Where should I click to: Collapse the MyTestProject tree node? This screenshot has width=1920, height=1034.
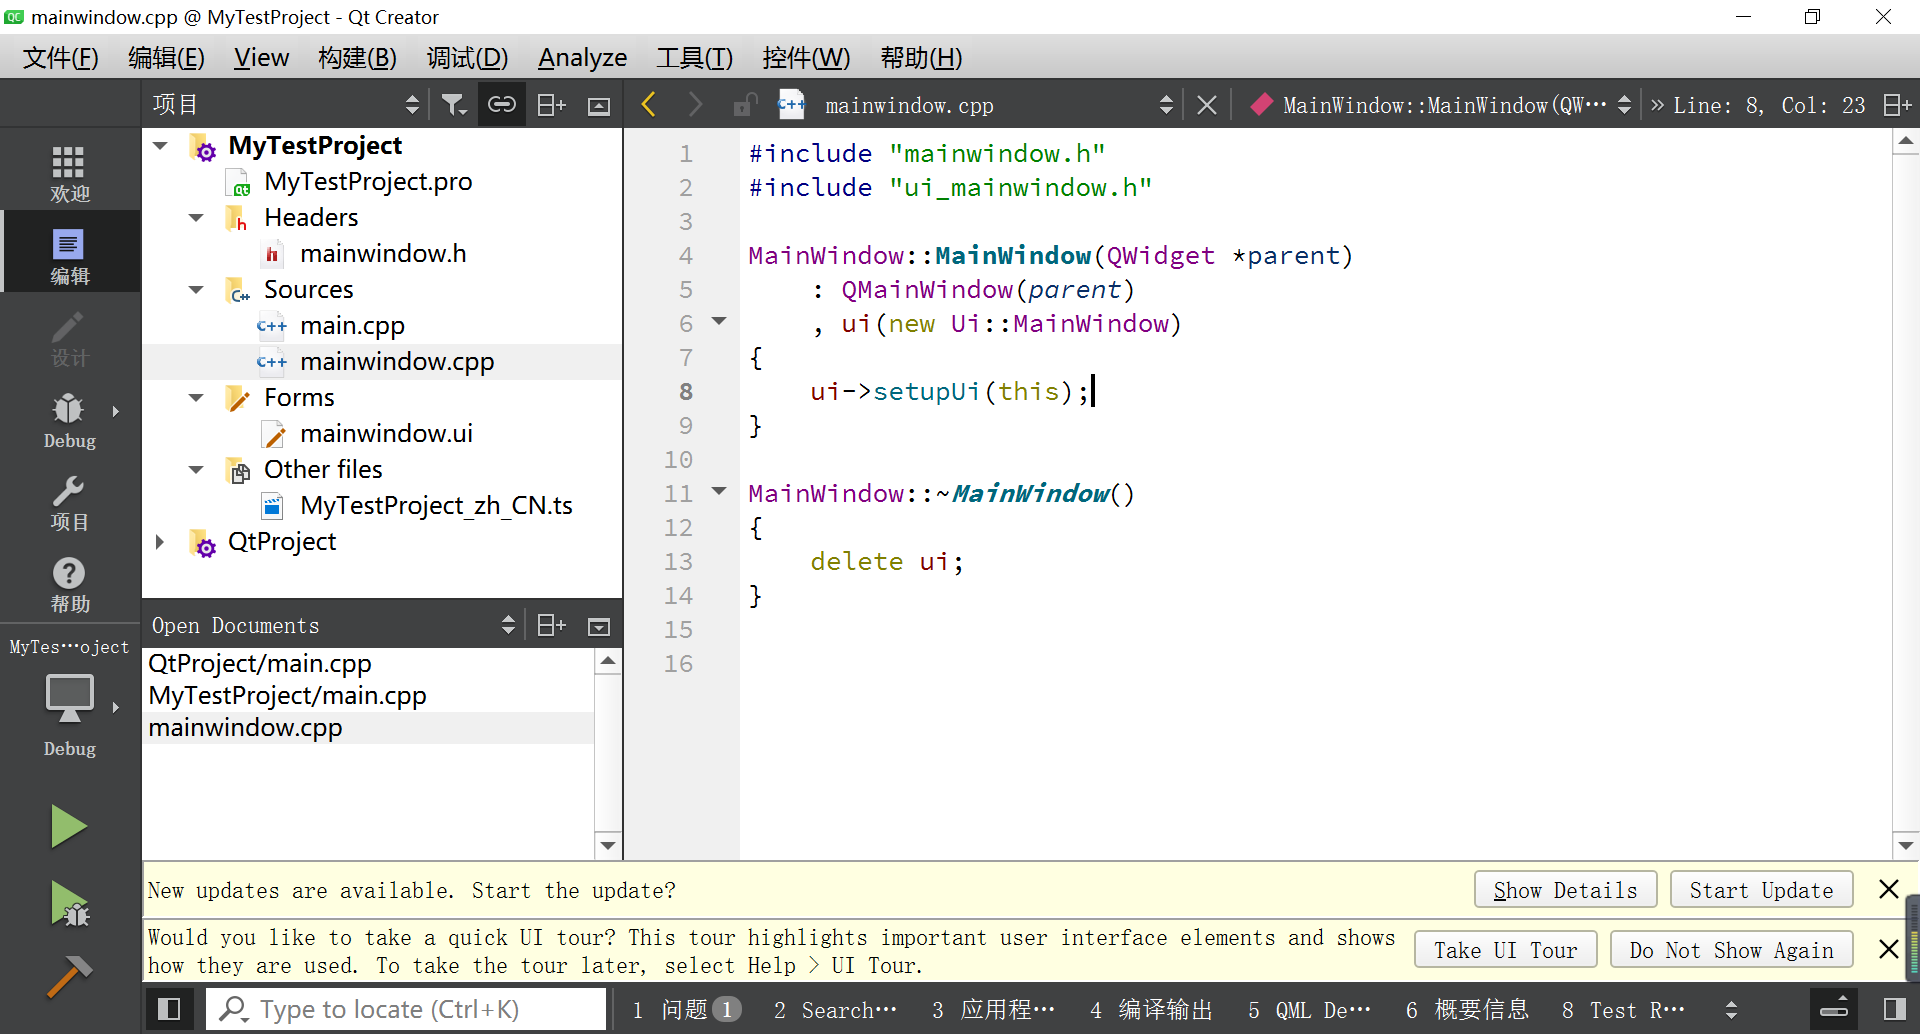click(x=160, y=146)
